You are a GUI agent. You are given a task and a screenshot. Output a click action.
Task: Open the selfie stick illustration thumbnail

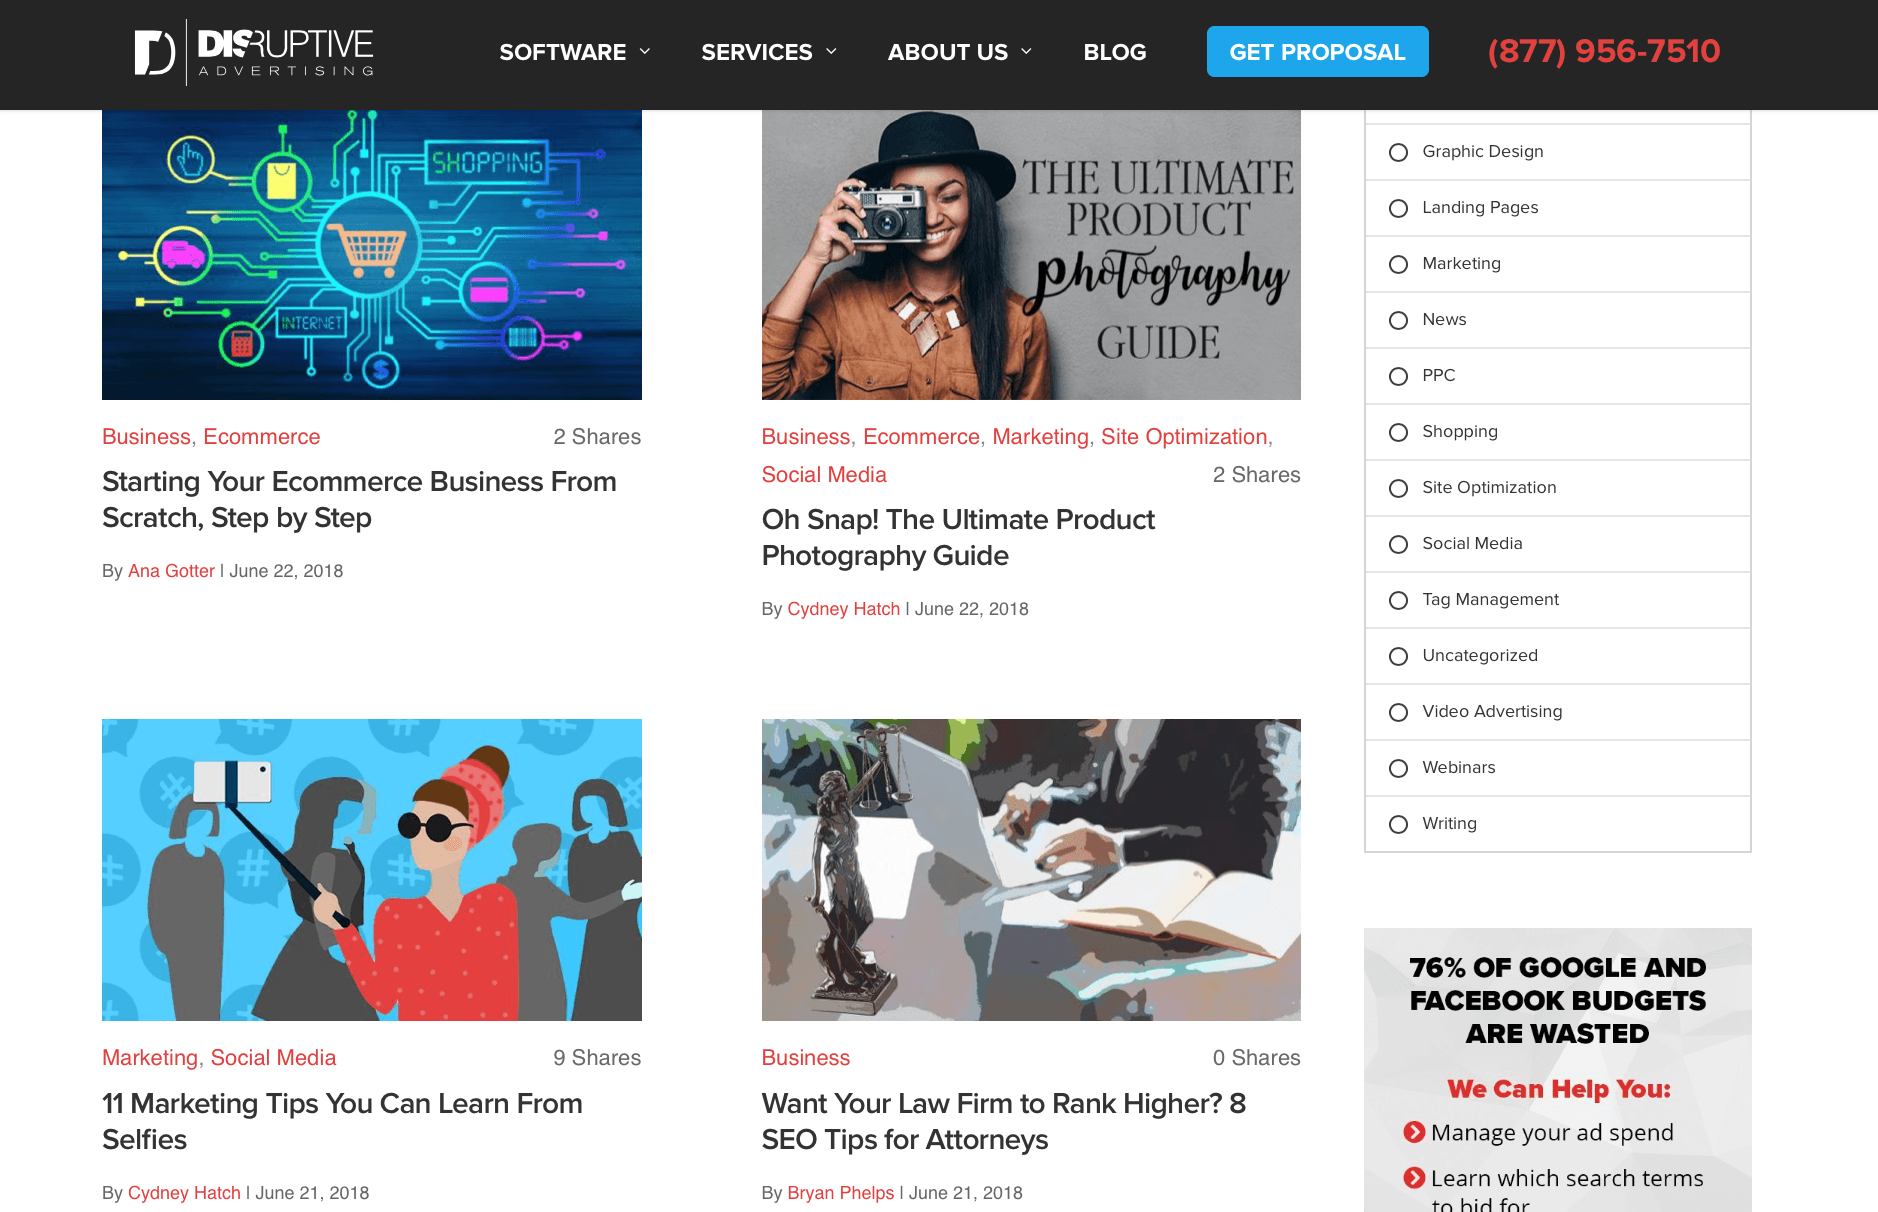point(372,870)
